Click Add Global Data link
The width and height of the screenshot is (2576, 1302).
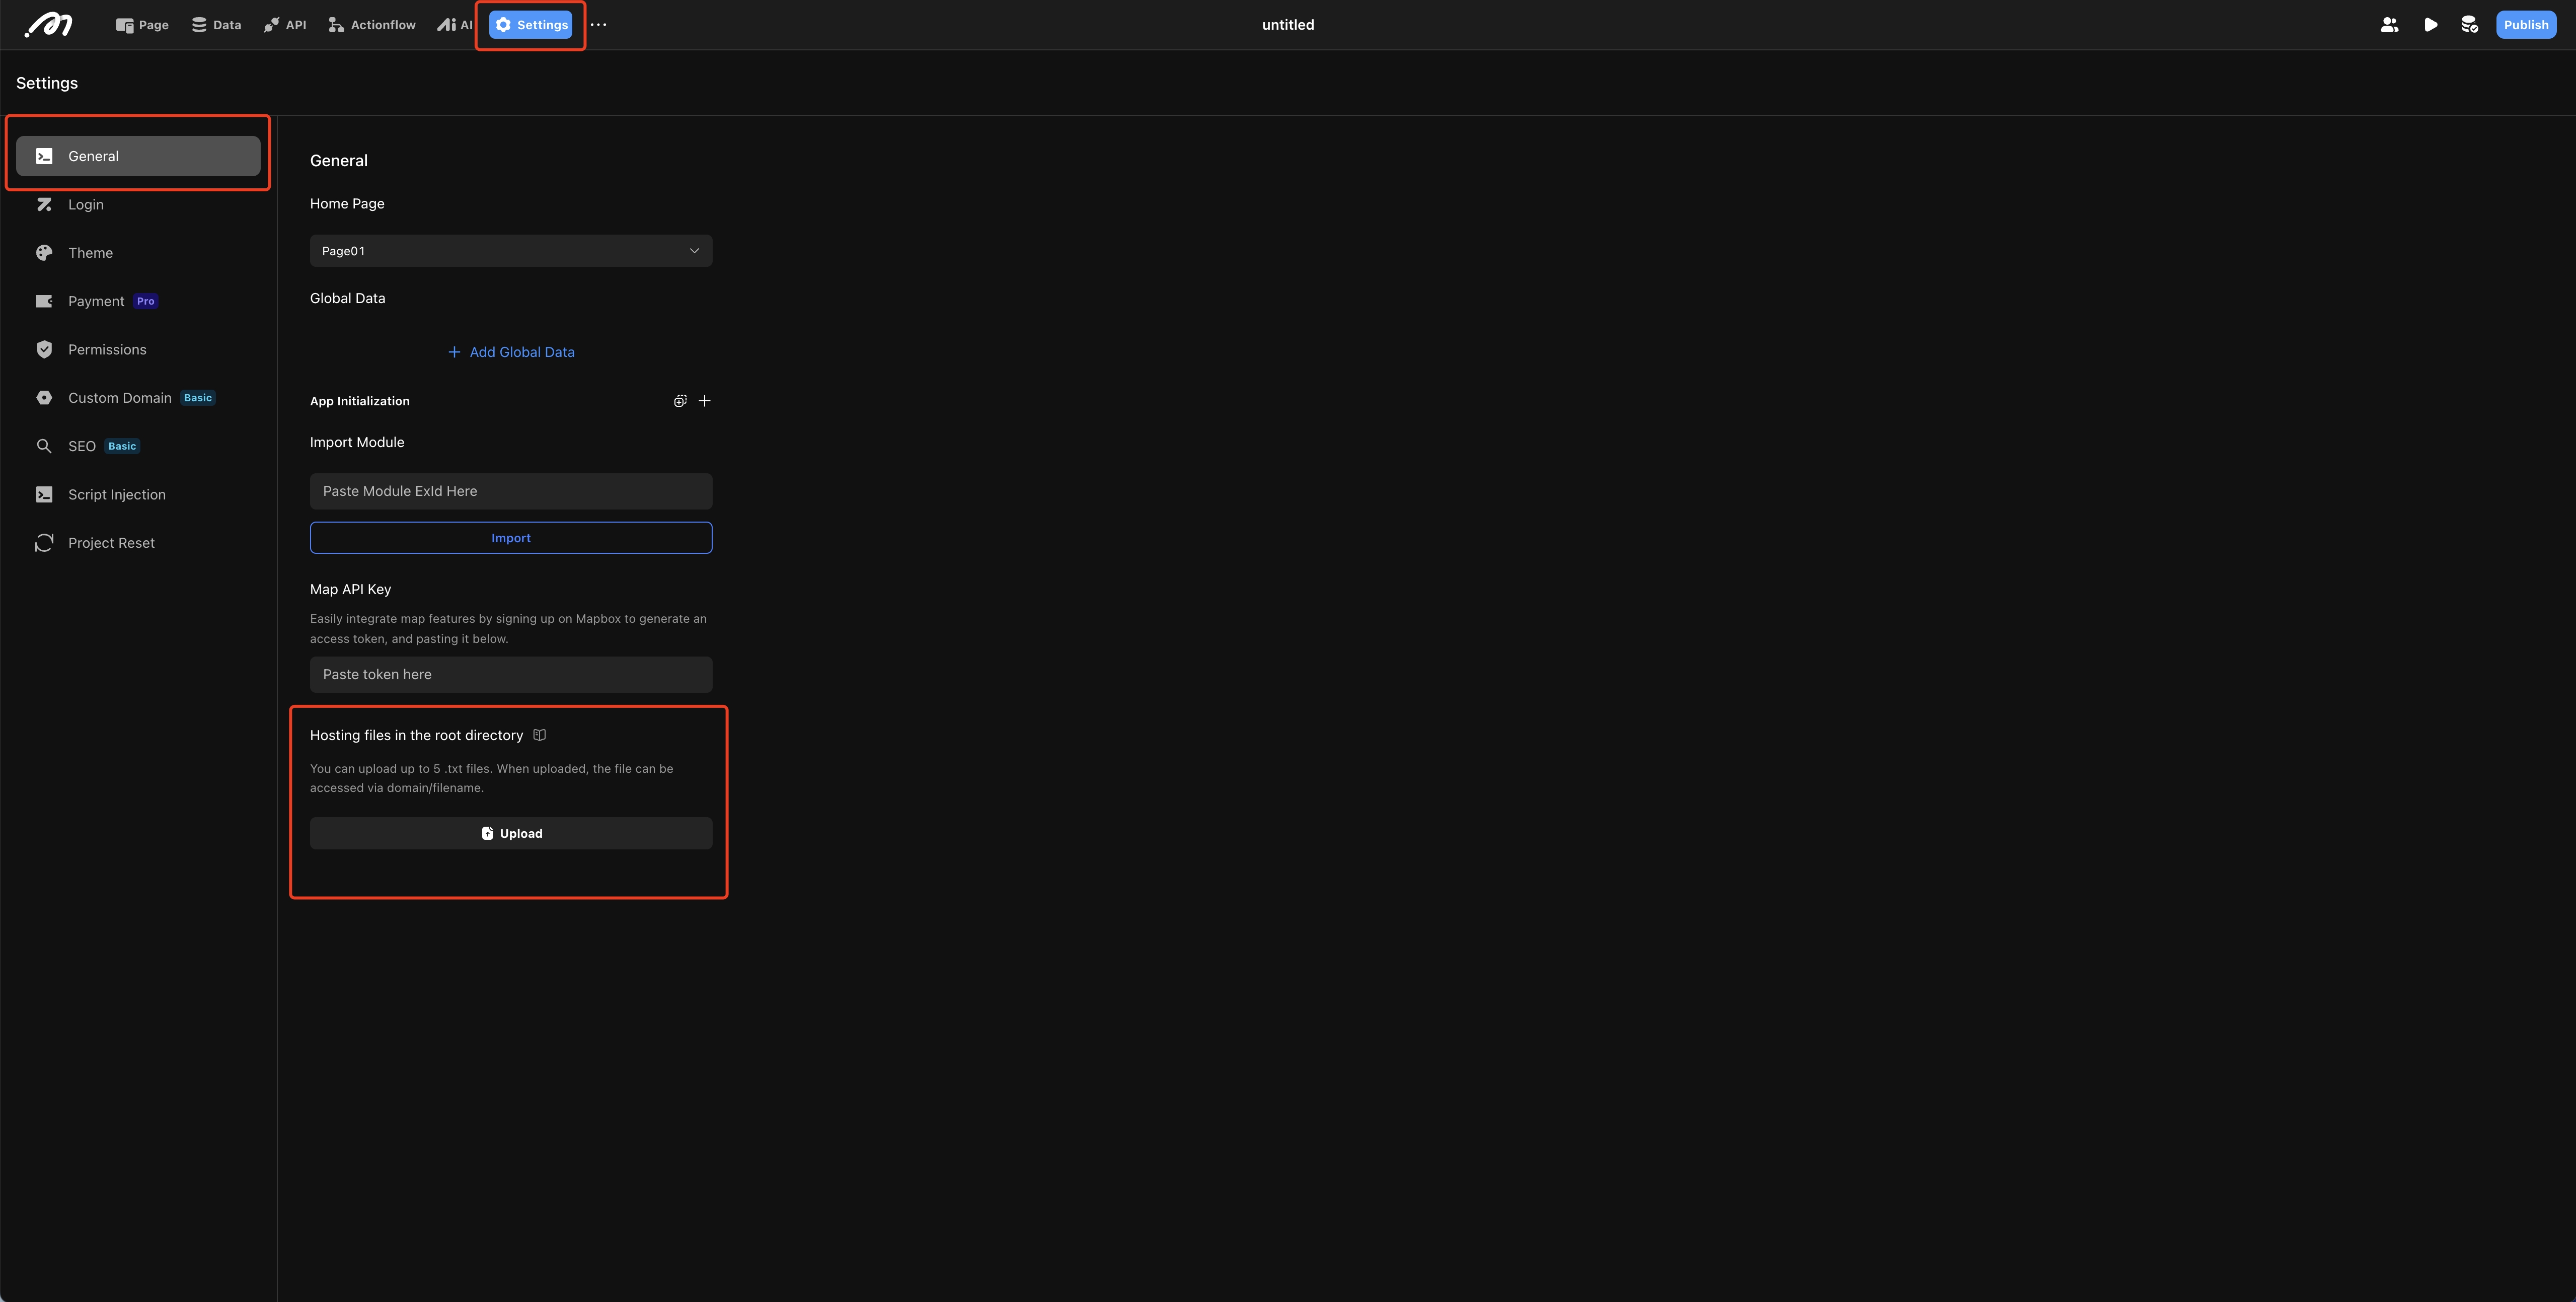[x=511, y=352]
